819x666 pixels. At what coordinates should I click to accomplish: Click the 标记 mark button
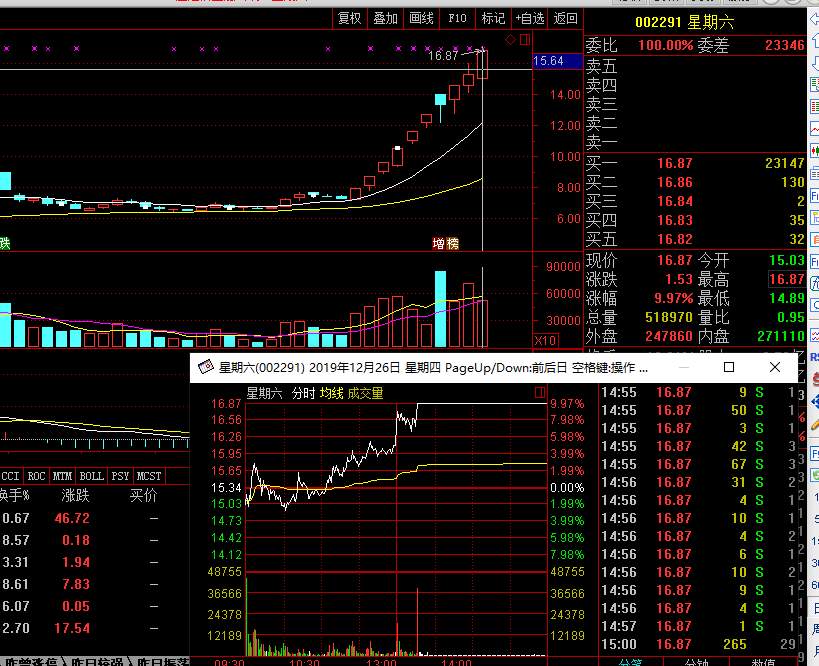pyautogui.click(x=493, y=19)
